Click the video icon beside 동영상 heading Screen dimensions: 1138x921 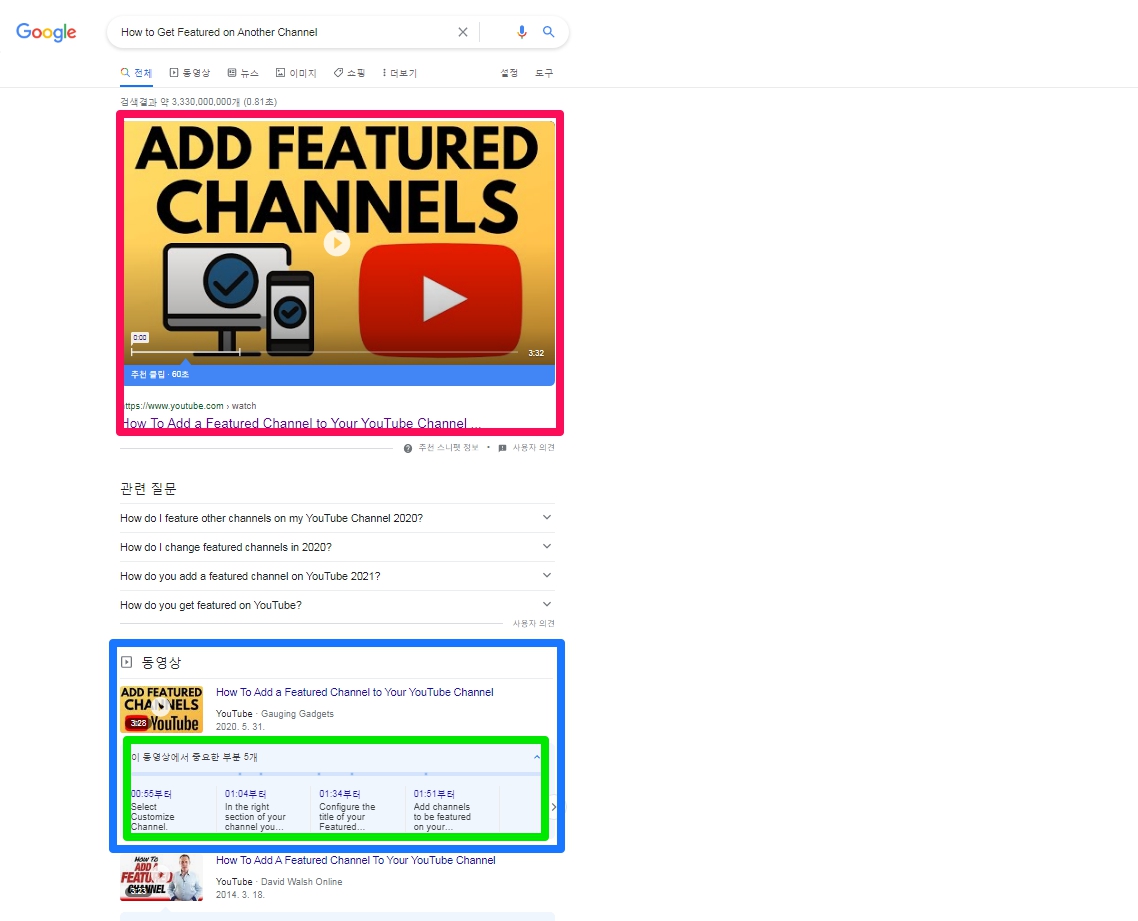tap(126, 662)
